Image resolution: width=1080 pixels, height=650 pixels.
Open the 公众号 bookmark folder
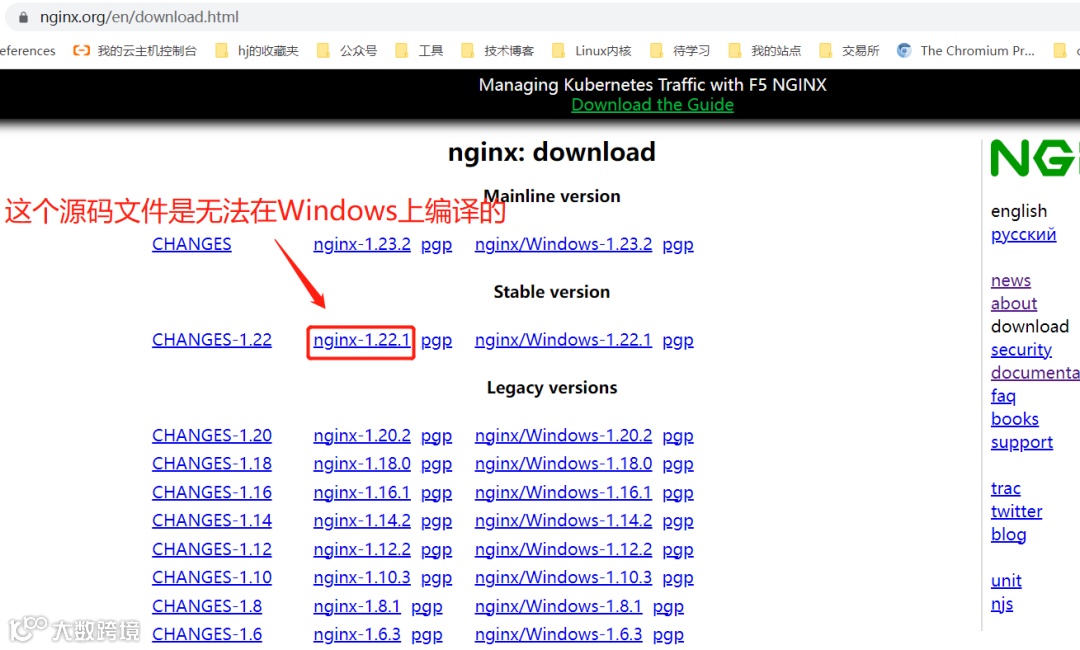click(347, 50)
